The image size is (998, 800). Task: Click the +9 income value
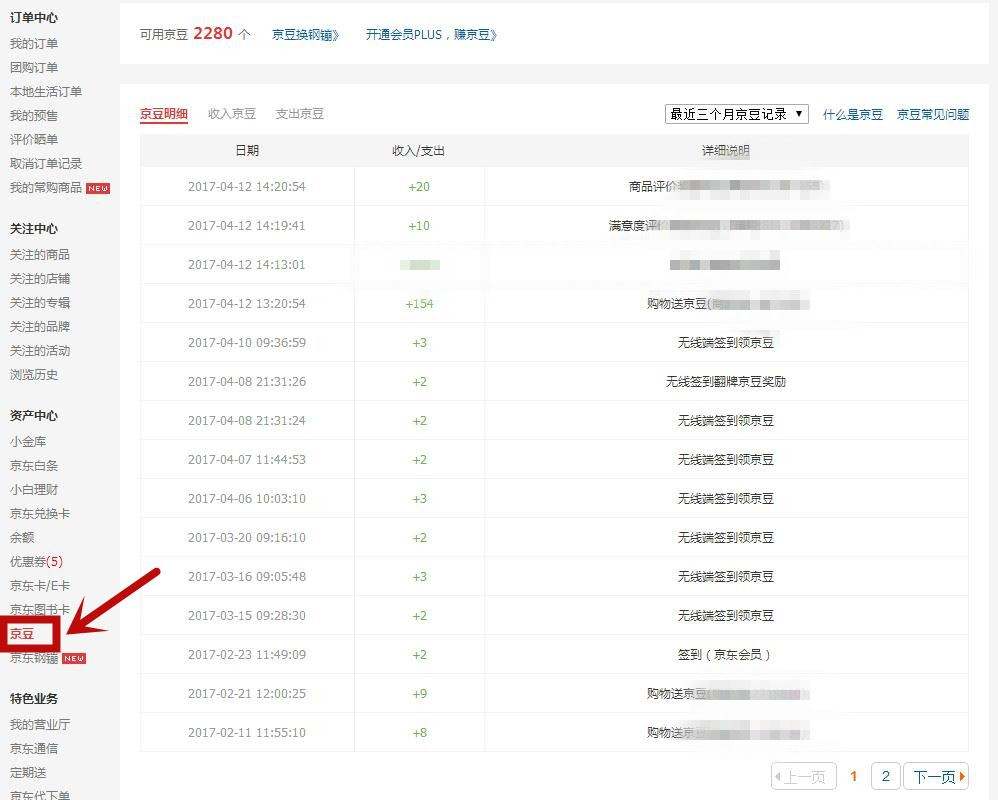coord(419,694)
